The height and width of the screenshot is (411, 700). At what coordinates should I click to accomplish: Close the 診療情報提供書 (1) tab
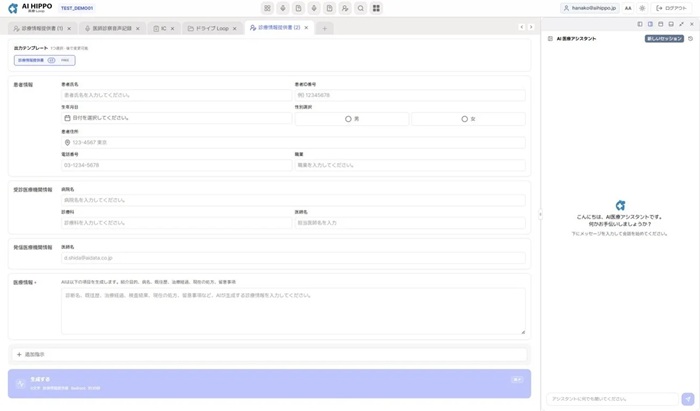click(69, 29)
